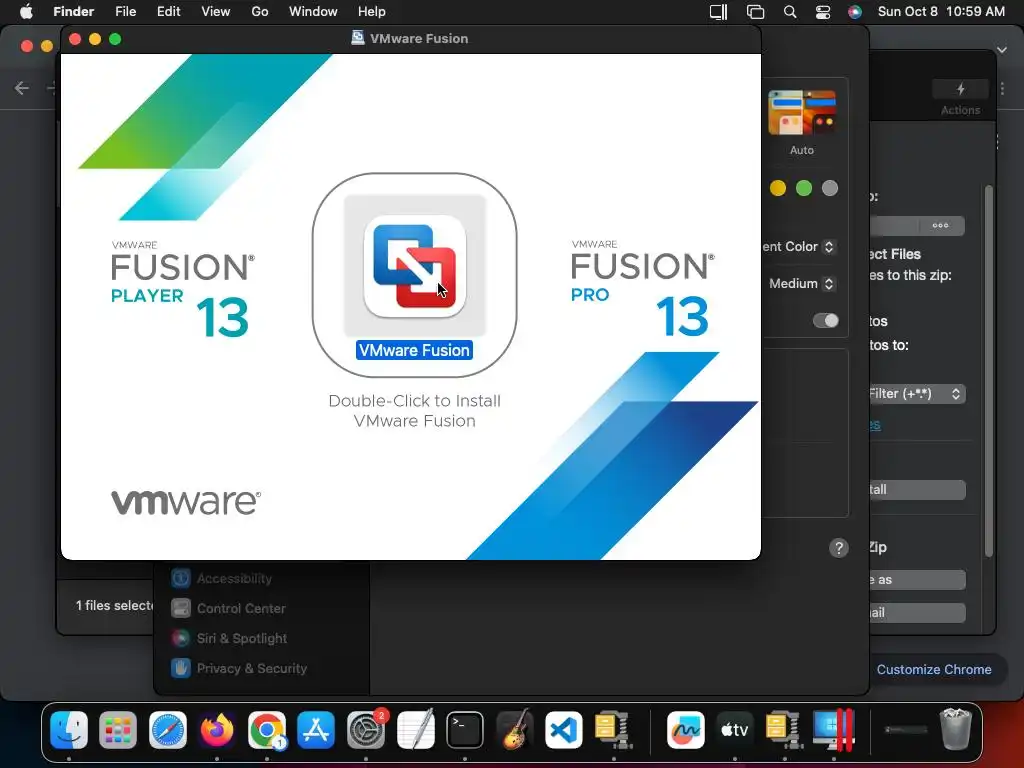Open System Settings from the Dock
1024x768 pixels.
tap(366, 729)
